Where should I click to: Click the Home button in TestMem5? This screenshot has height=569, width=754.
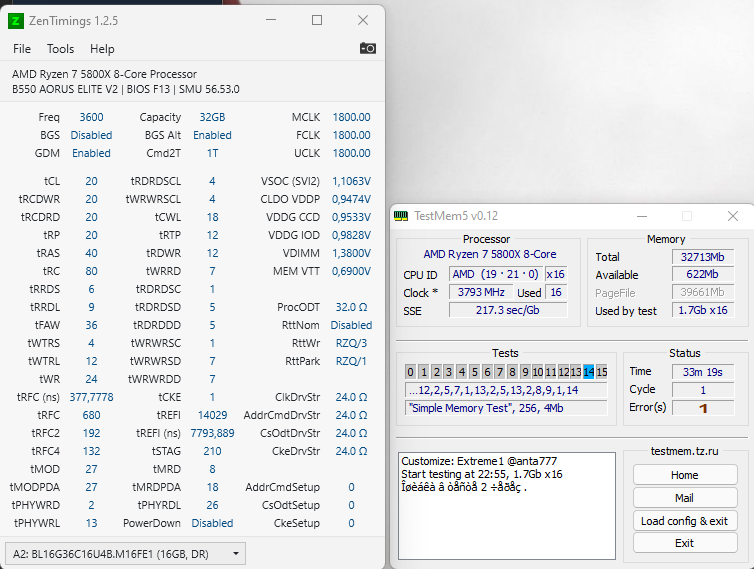coord(685,475)
